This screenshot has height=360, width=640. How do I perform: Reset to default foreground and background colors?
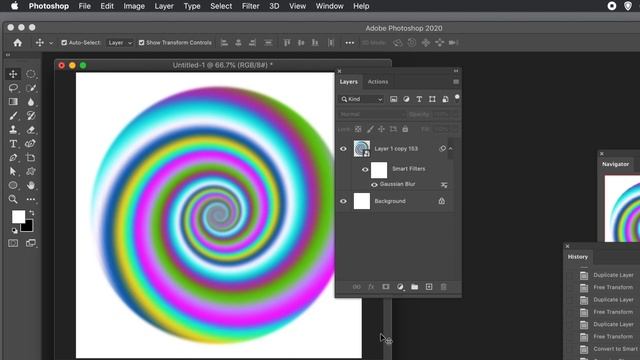[15, 231]
